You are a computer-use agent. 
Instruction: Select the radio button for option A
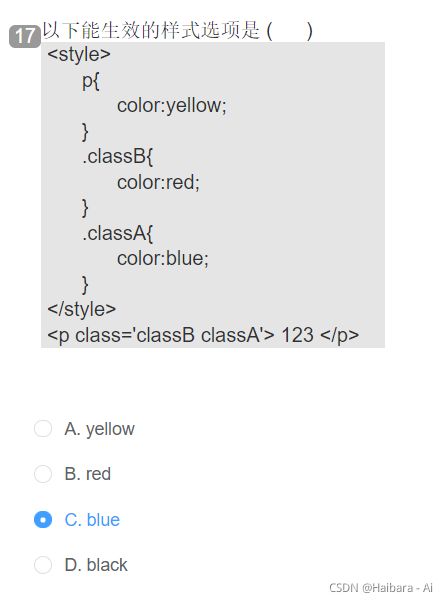pos(43,428)
